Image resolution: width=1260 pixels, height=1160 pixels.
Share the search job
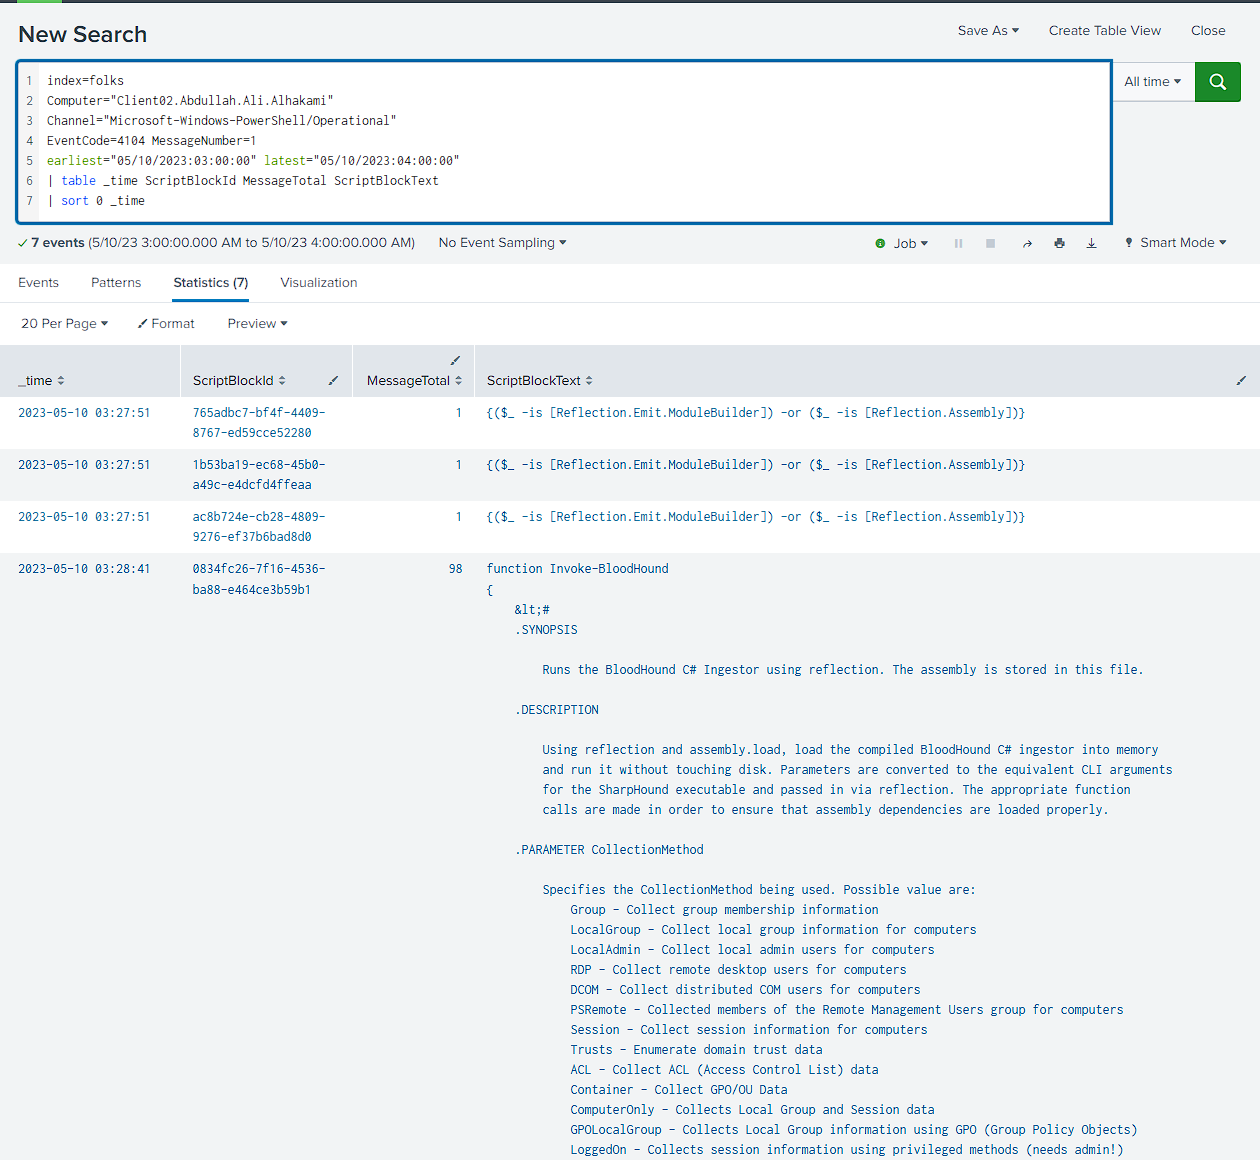[x=1027, y=243]
